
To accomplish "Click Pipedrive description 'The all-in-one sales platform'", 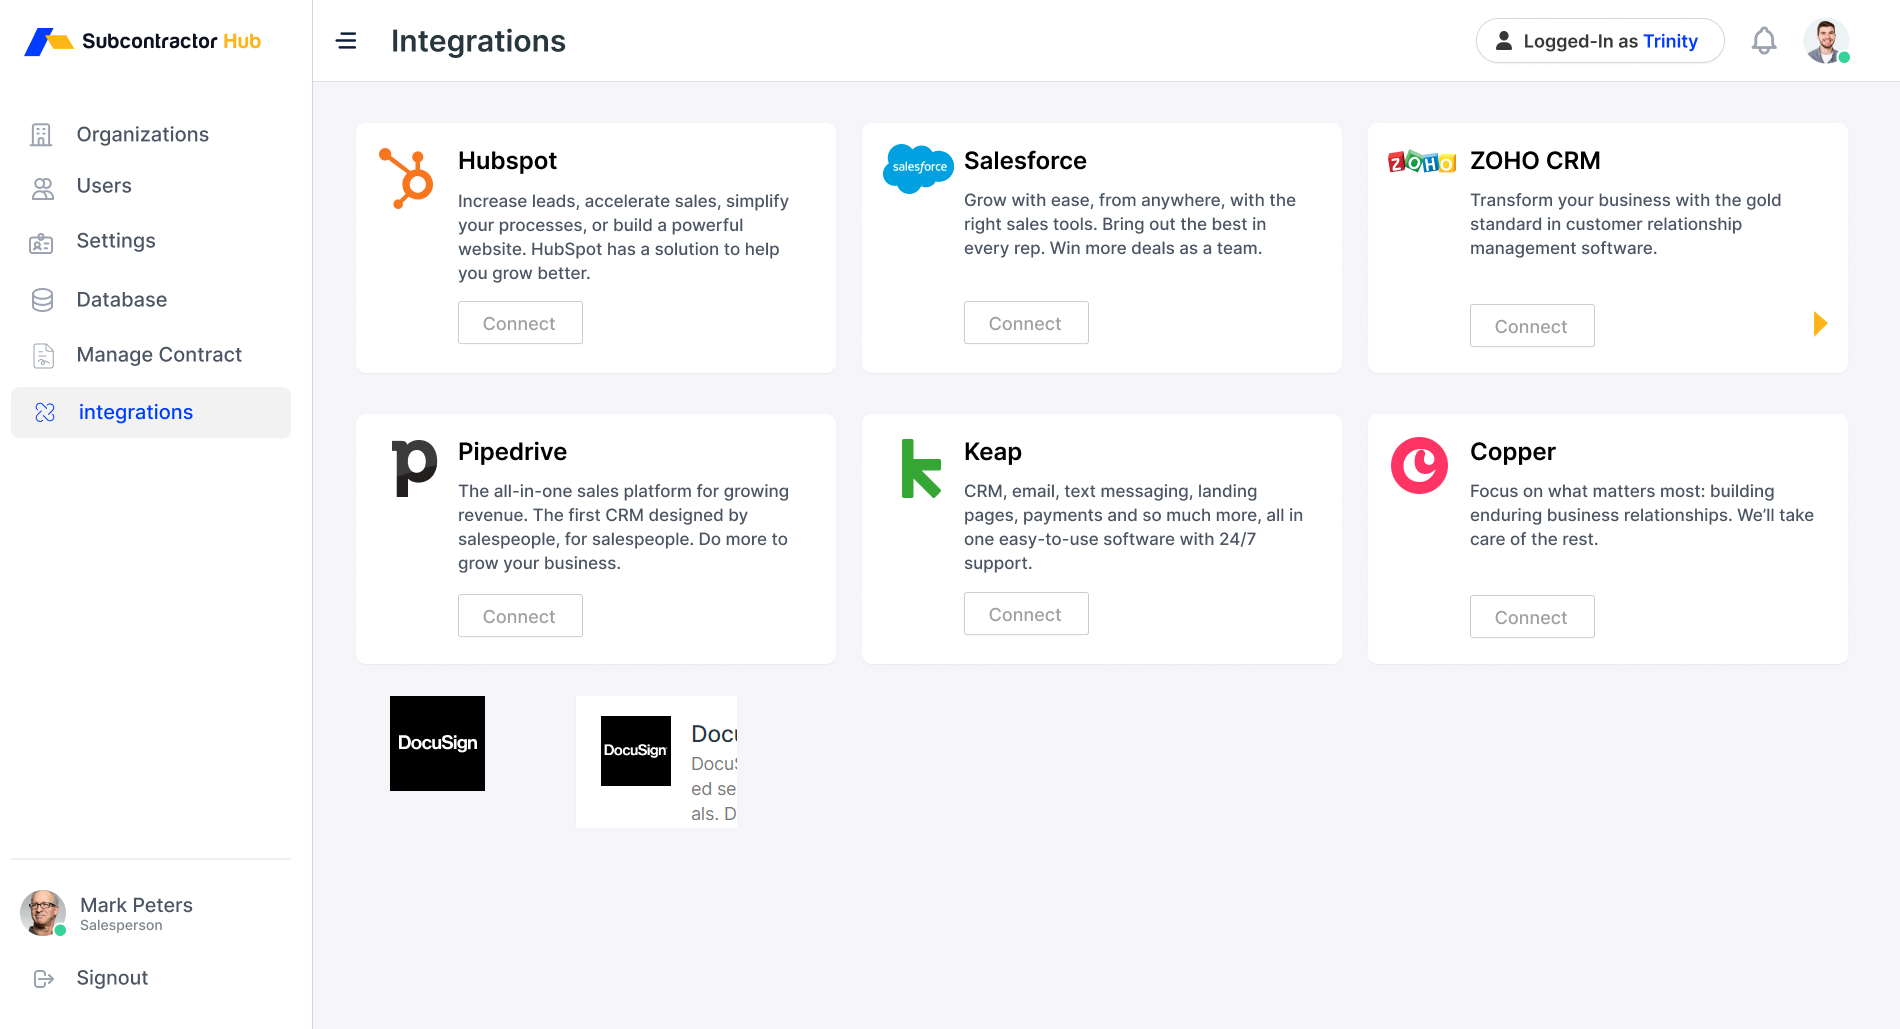I will 624,527.
